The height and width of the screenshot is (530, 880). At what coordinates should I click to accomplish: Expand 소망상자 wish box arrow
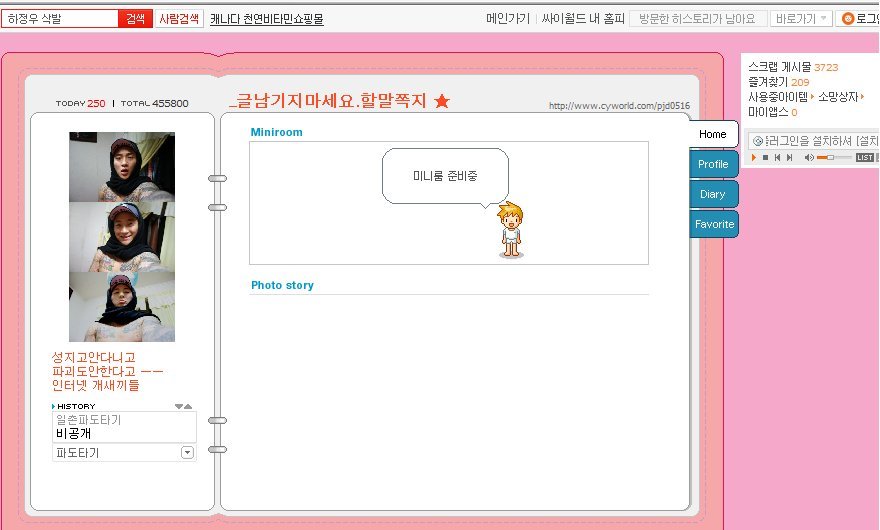(862, 97)
